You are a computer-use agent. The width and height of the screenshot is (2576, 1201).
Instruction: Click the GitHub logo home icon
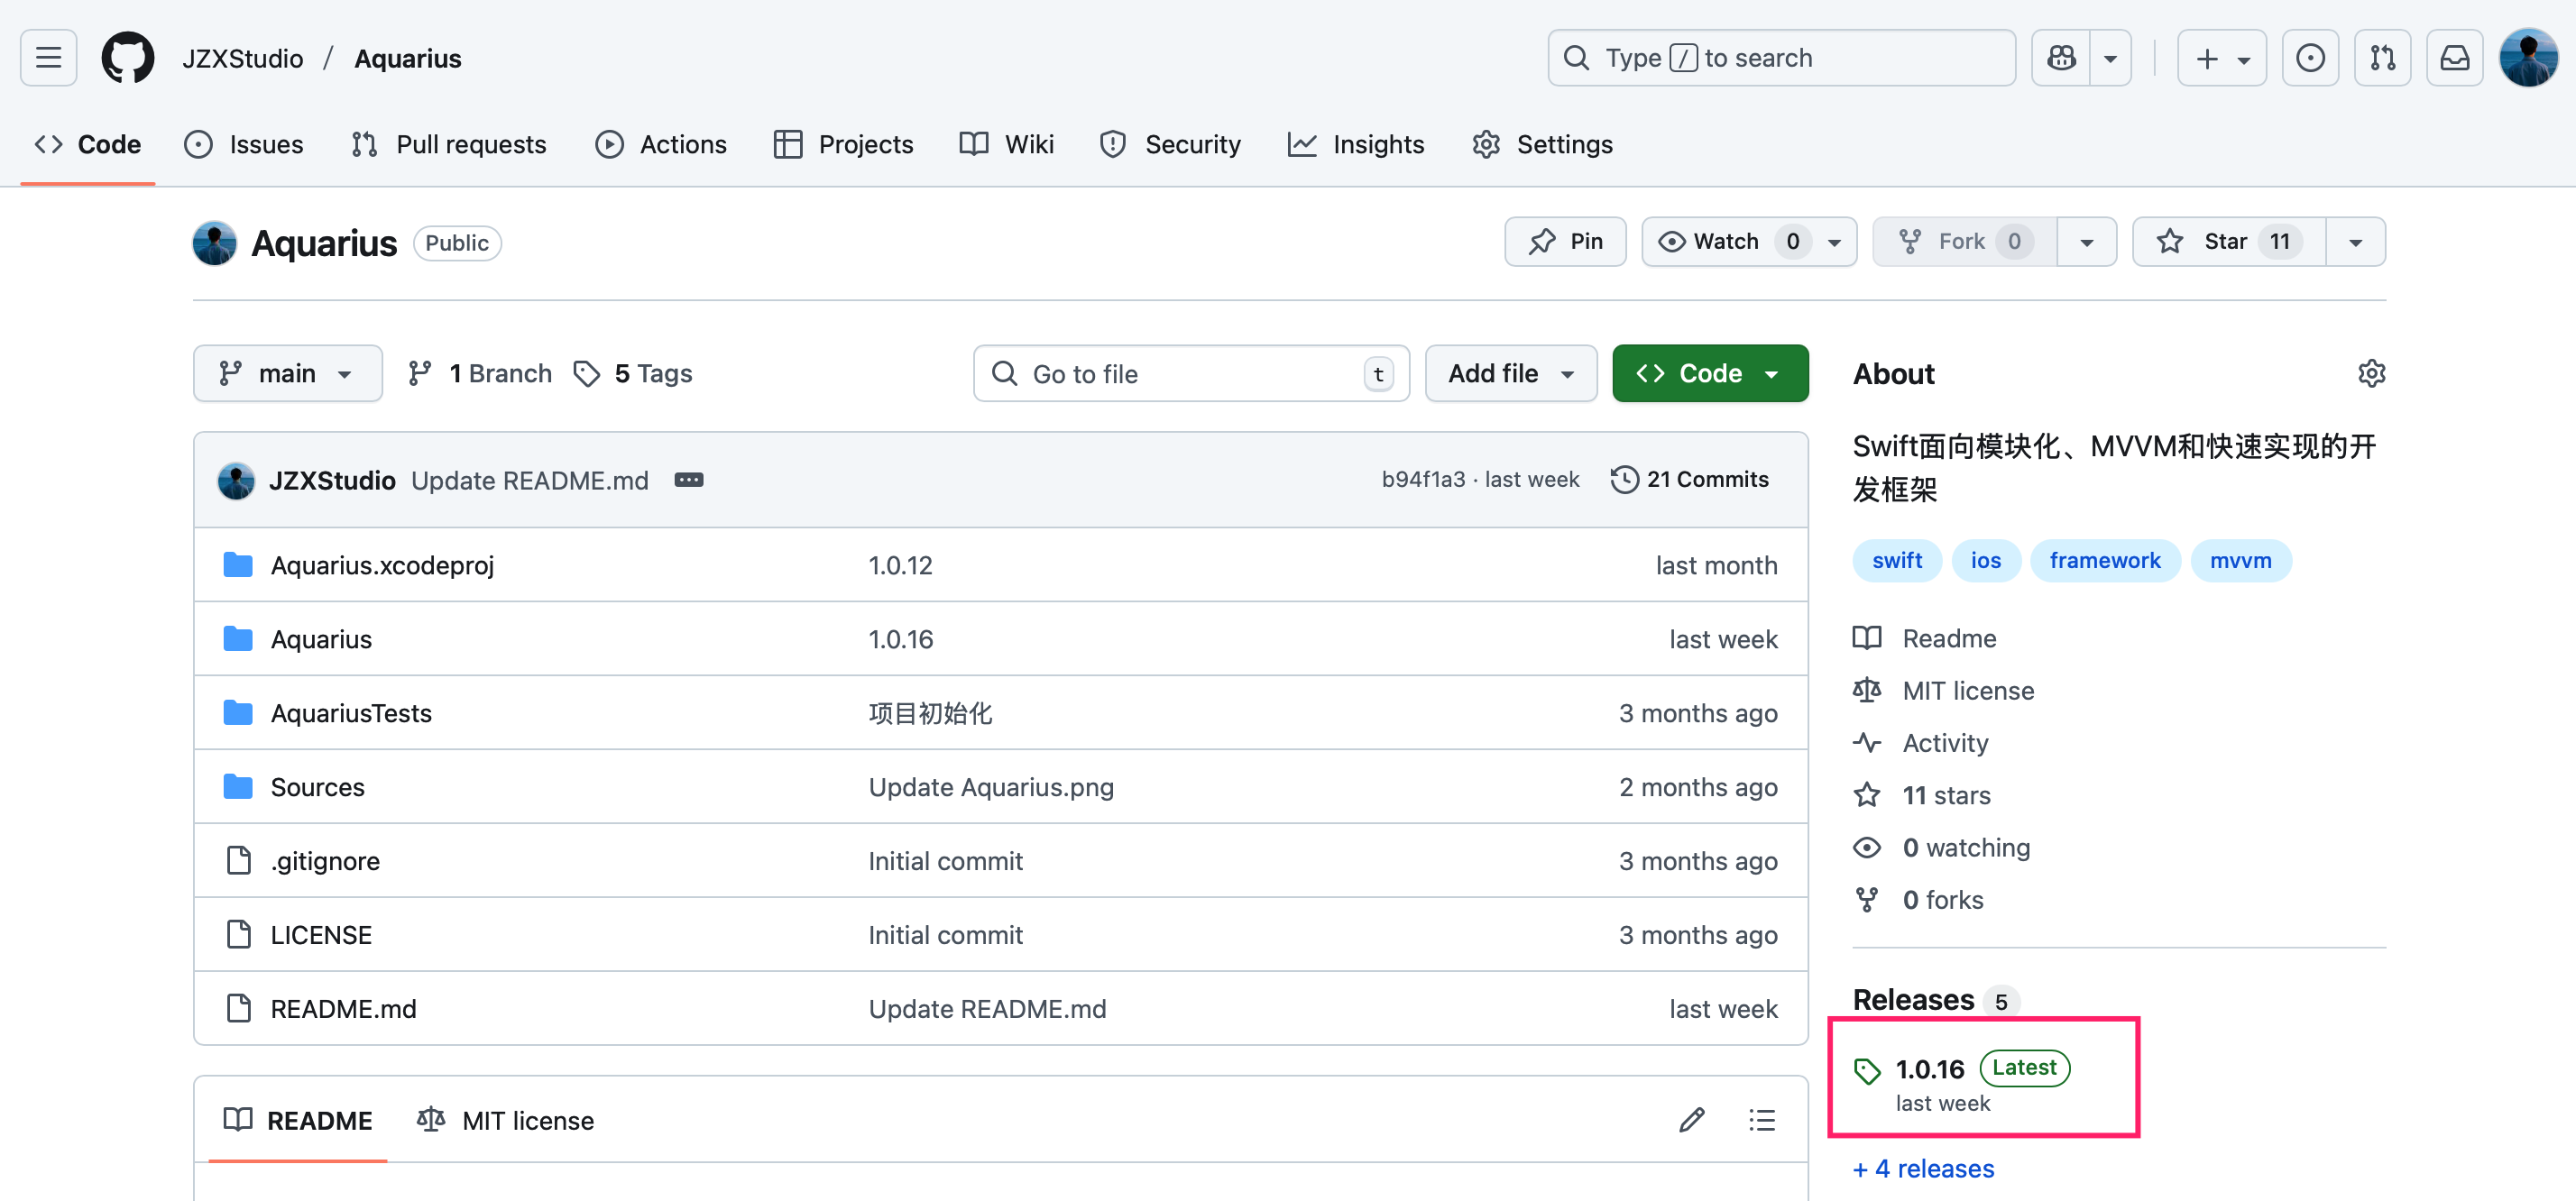click(128, 58)
